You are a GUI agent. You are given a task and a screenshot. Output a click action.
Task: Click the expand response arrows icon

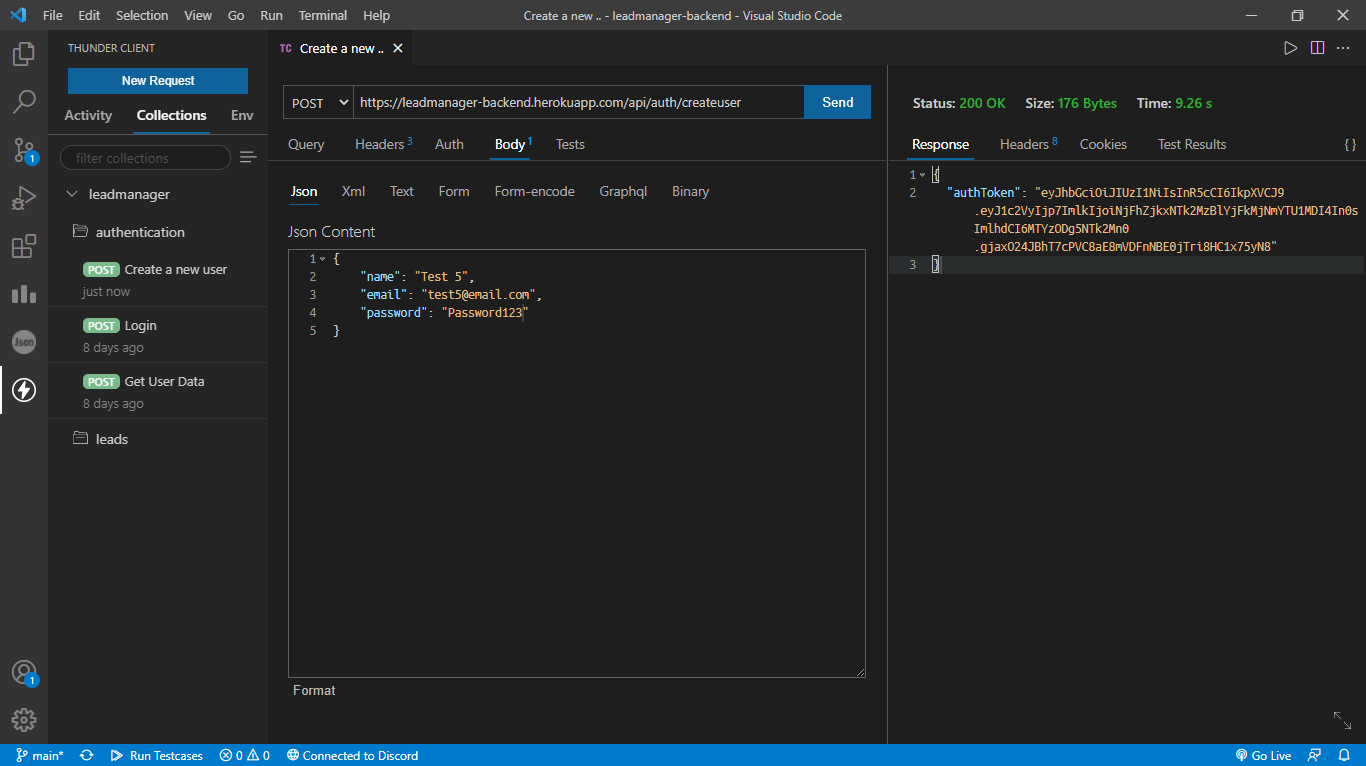[x=1342, y=720]
